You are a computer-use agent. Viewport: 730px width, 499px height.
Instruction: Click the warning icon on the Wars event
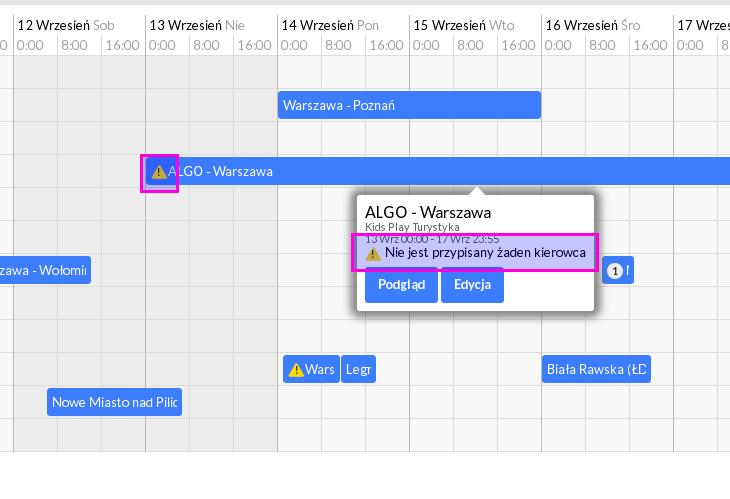click(x=296, y=370)
